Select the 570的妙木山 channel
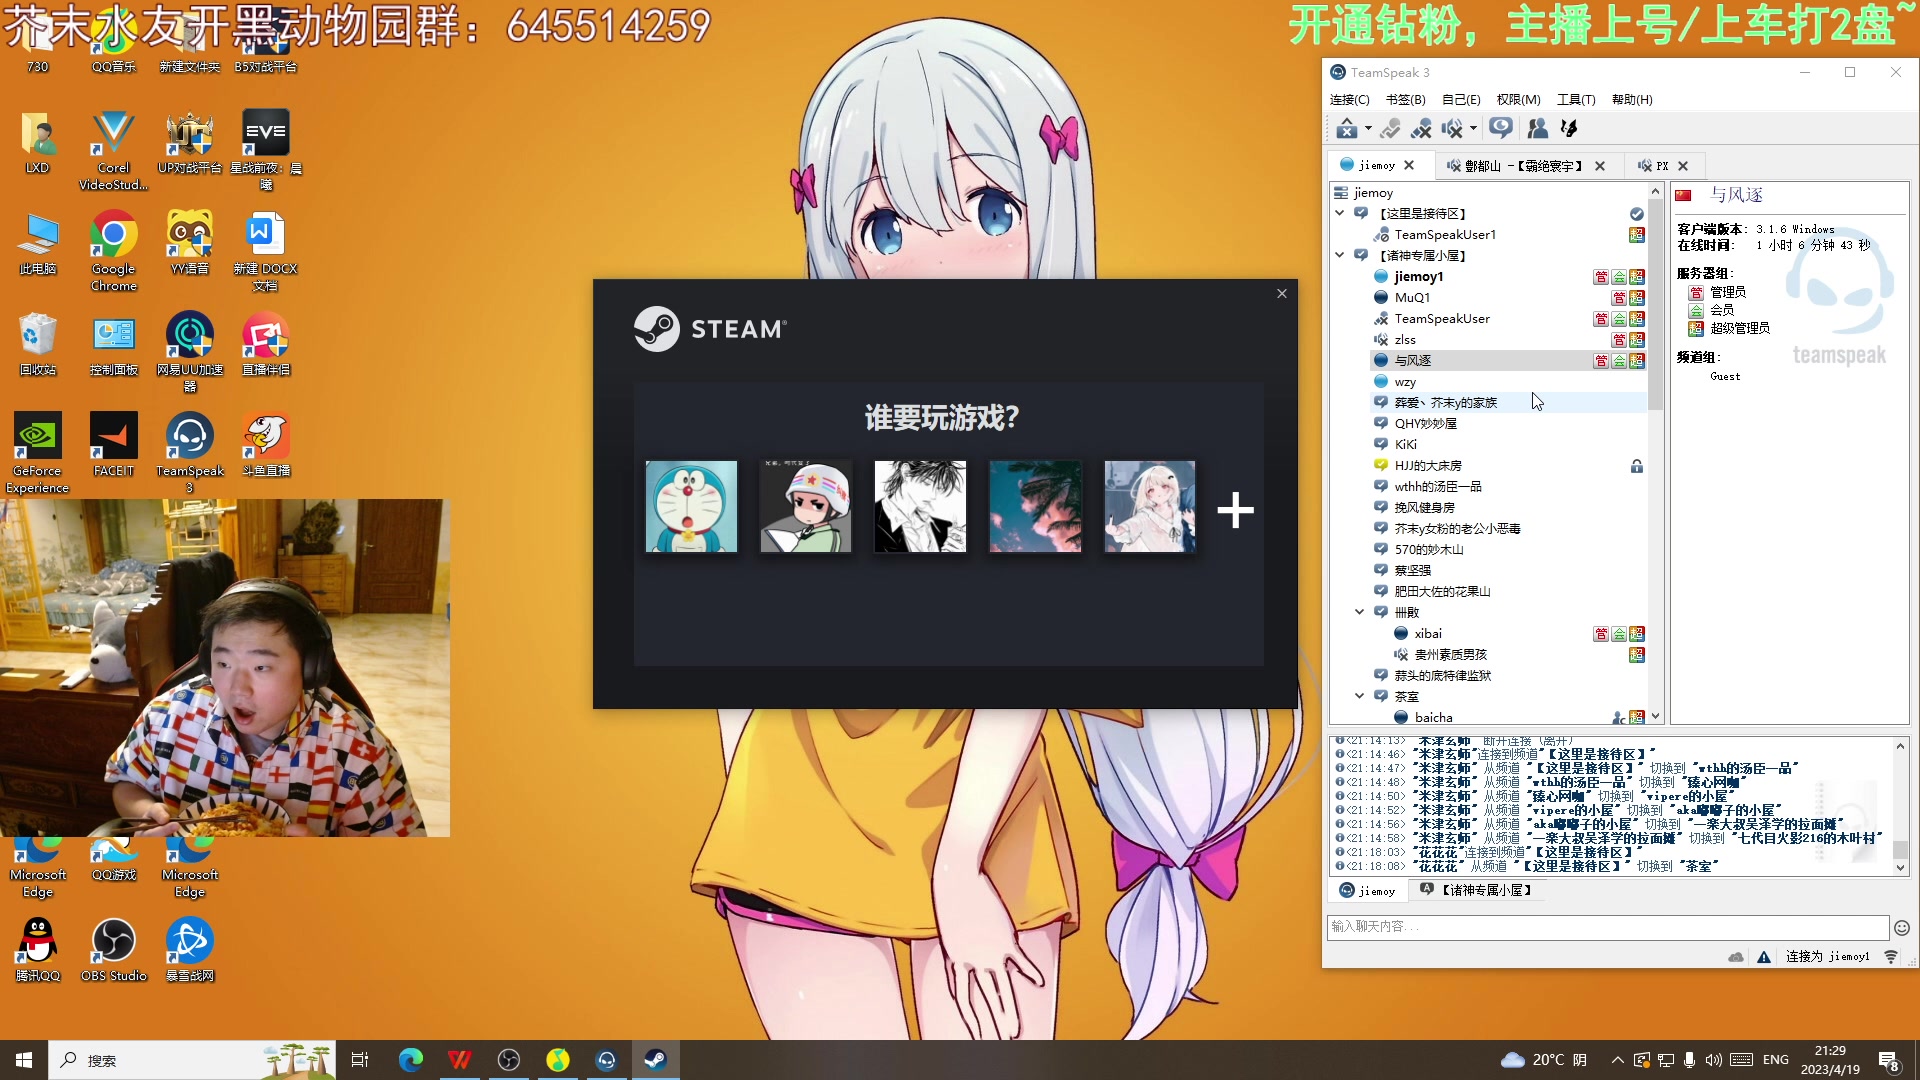 [1429, 549]
